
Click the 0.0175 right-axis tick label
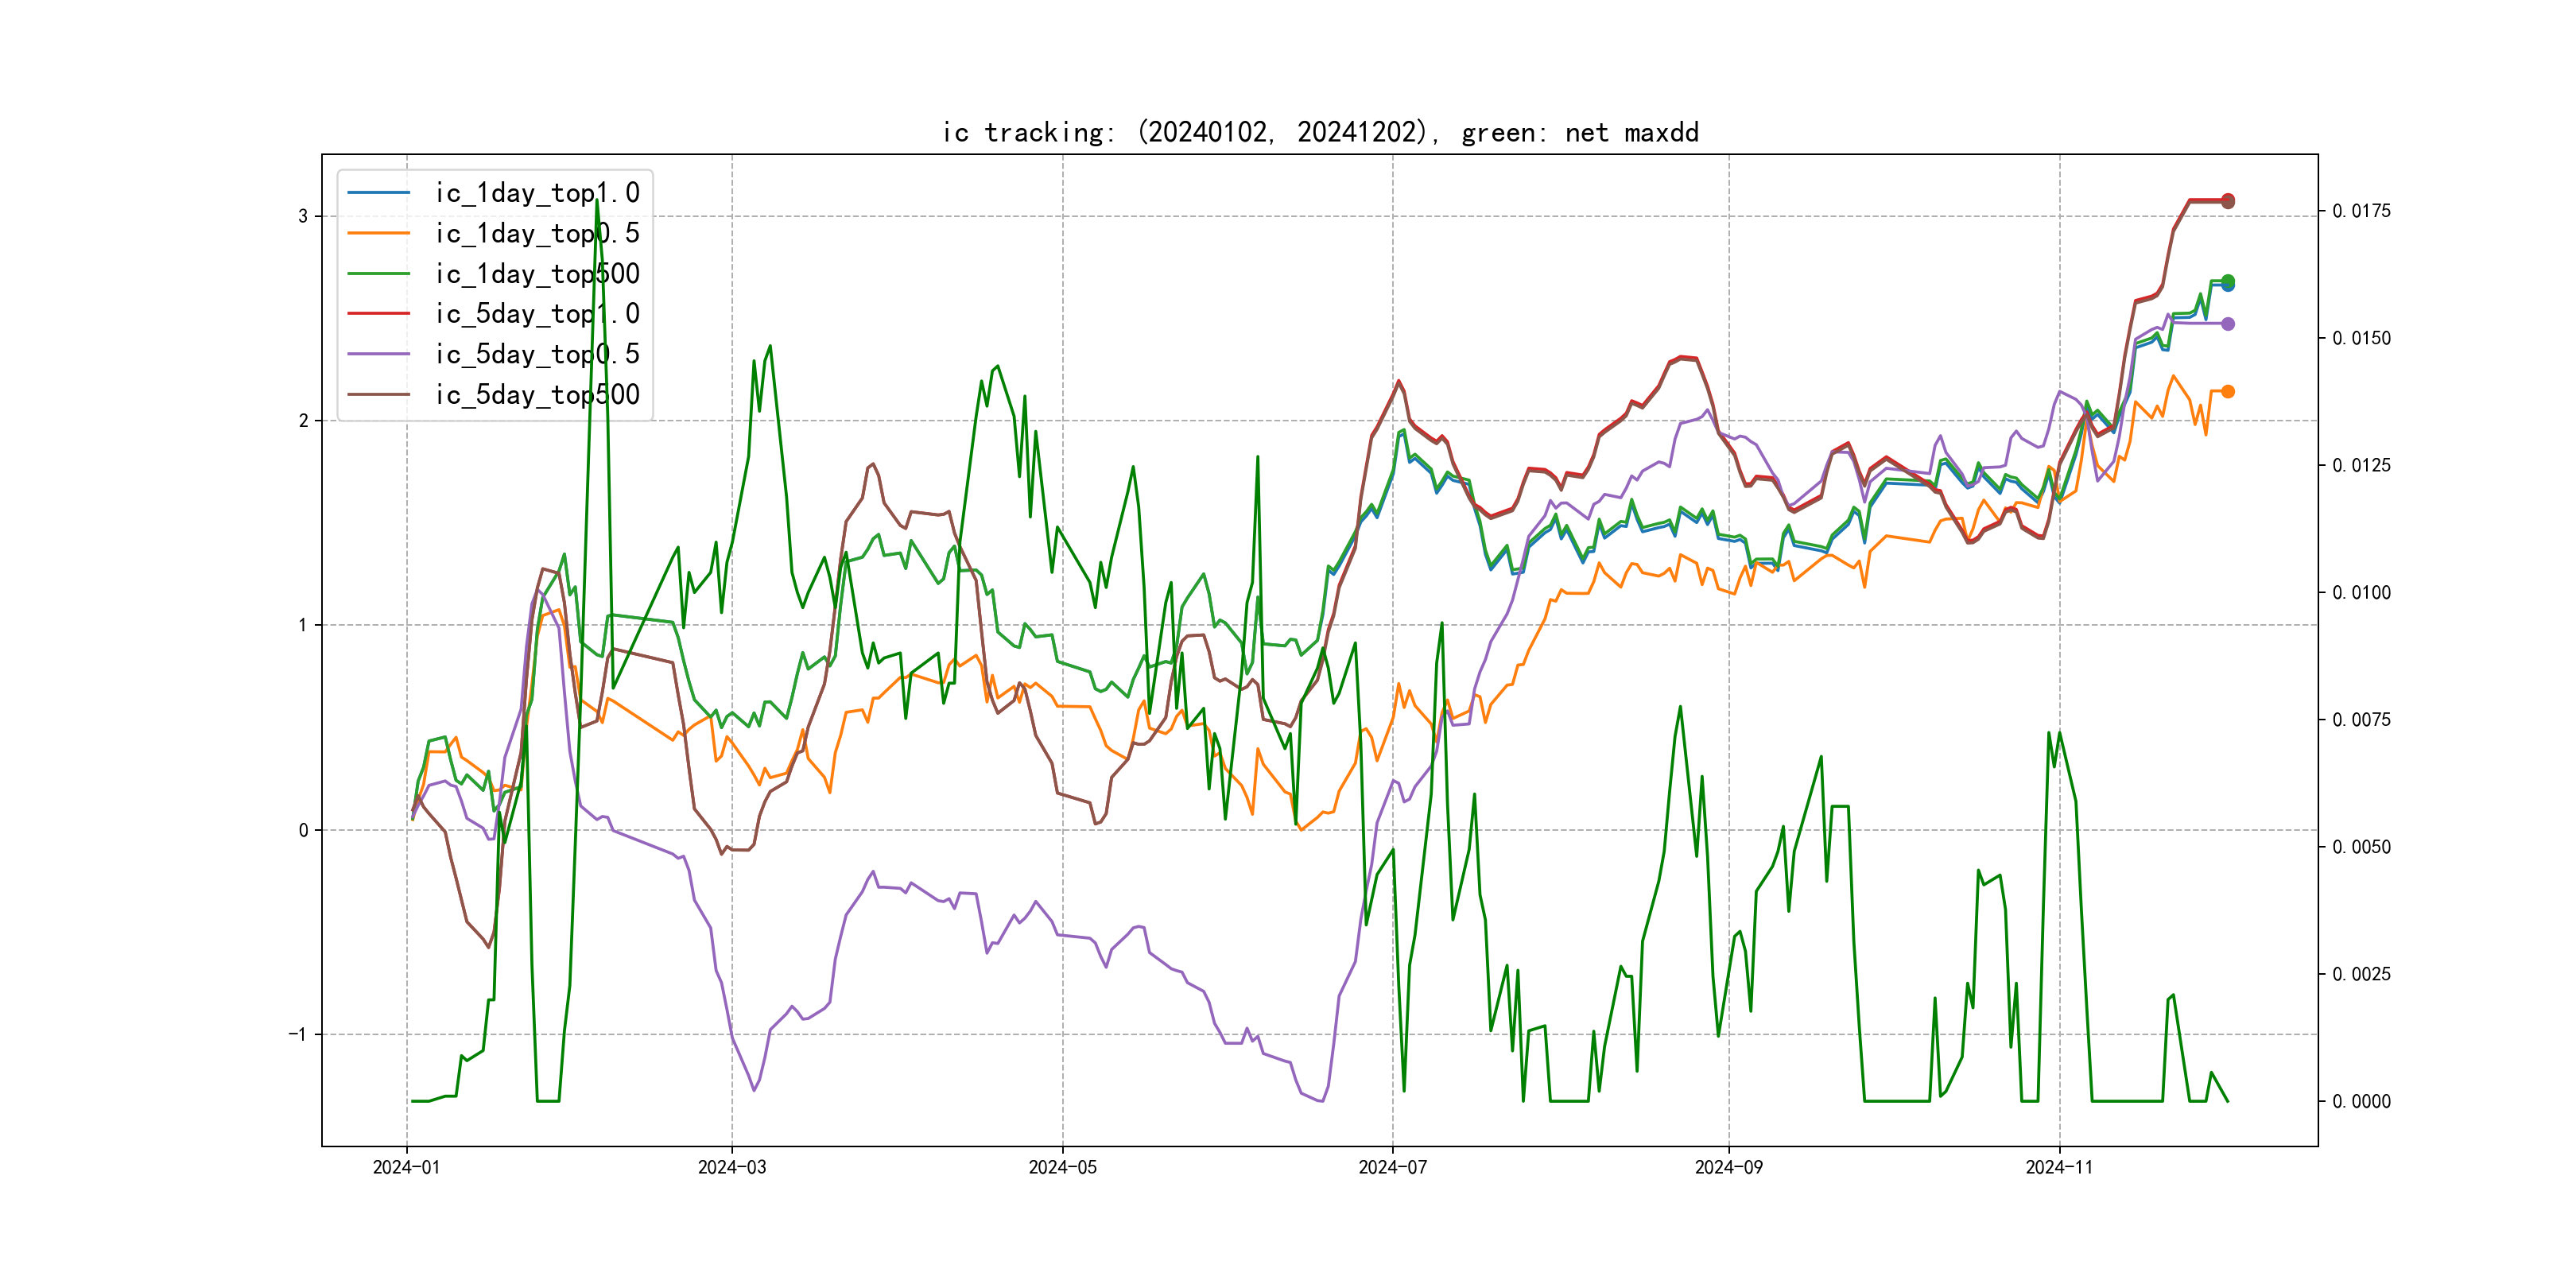pyautogui.click(x=2361, y=211)
